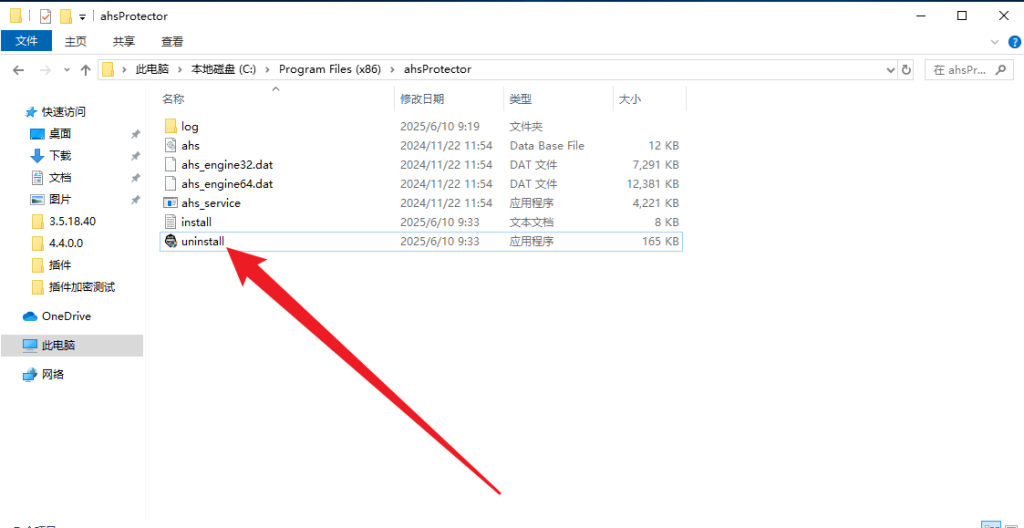Open the recent locations dropdown arrow
This screenshot has height=528, width=1024.
tap(66, 70)
